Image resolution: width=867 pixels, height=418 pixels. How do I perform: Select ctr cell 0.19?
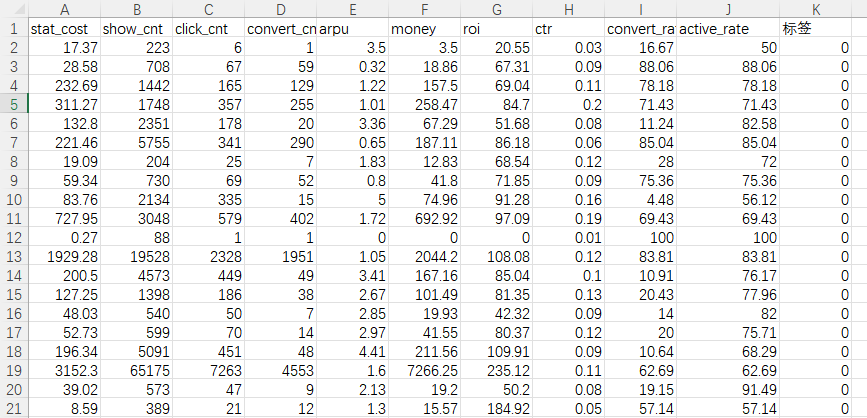coord(568,218)
